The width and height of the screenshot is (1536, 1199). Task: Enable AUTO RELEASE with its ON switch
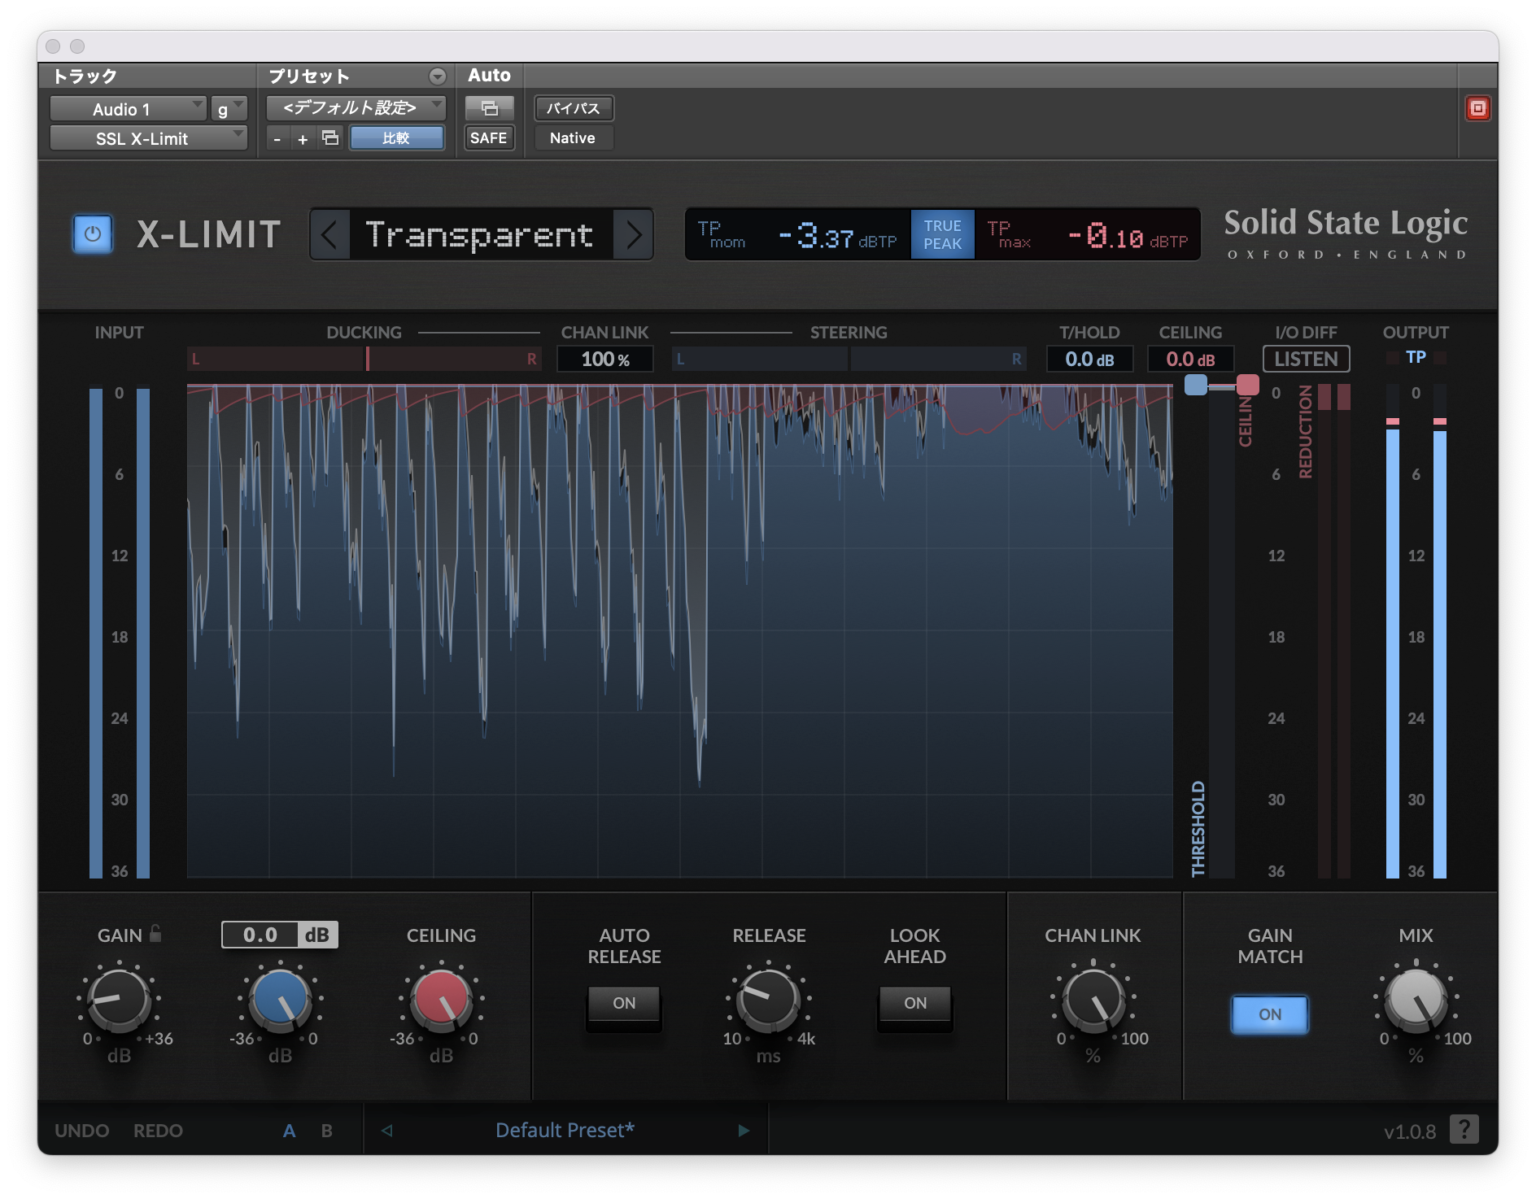(624, 1004)
